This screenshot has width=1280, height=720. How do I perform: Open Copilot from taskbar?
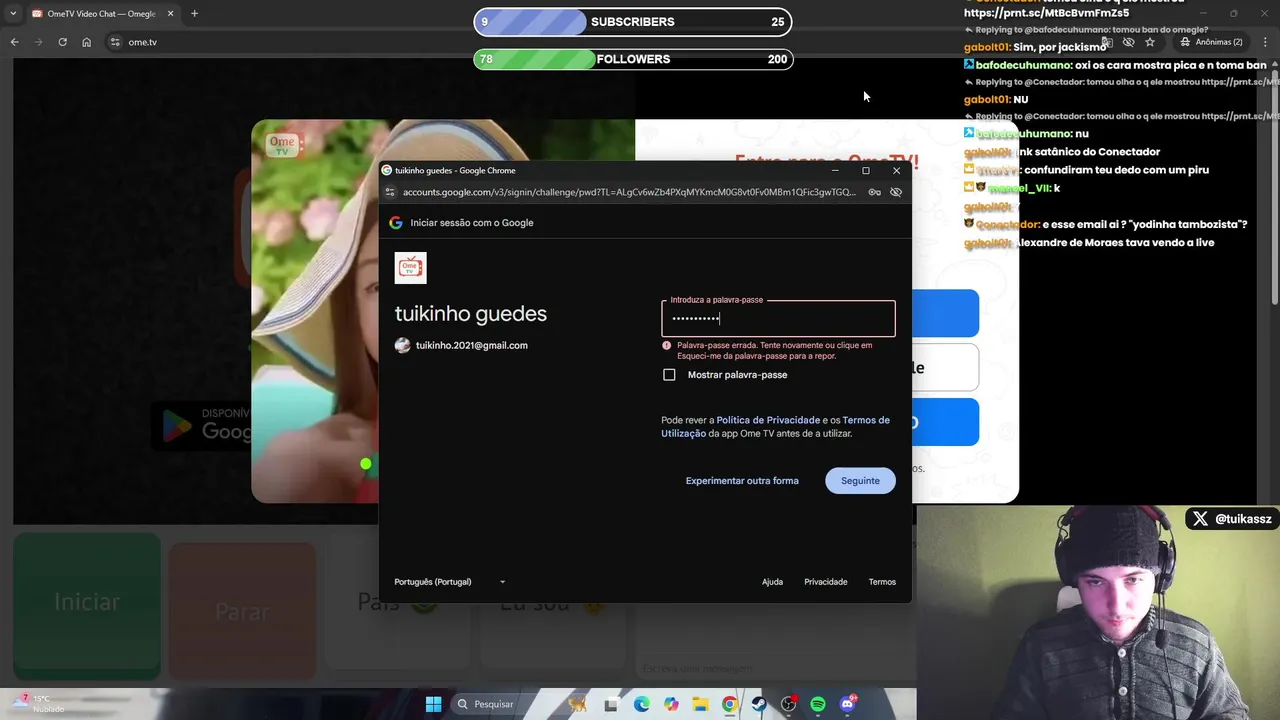tap(671, 704)
